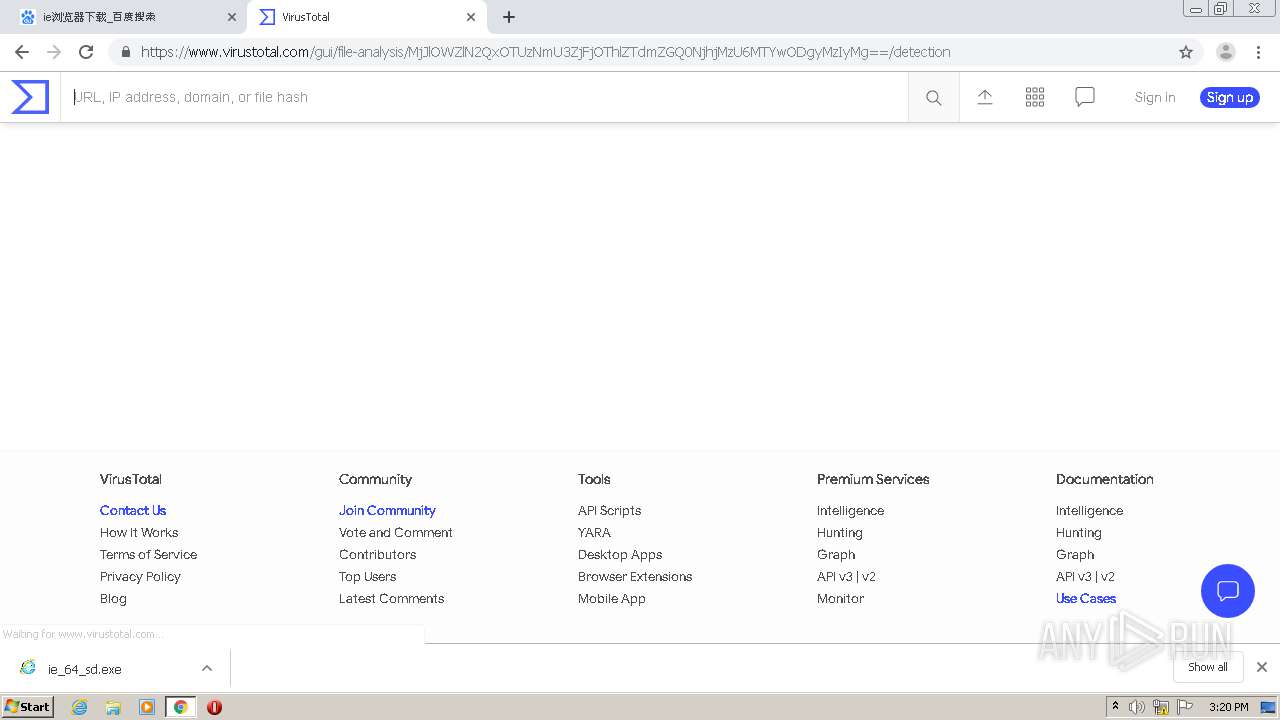The width and height of the screenshot is (1280, 720).
Task: Open Premium Services Graph link
Action: pos(836,554)
